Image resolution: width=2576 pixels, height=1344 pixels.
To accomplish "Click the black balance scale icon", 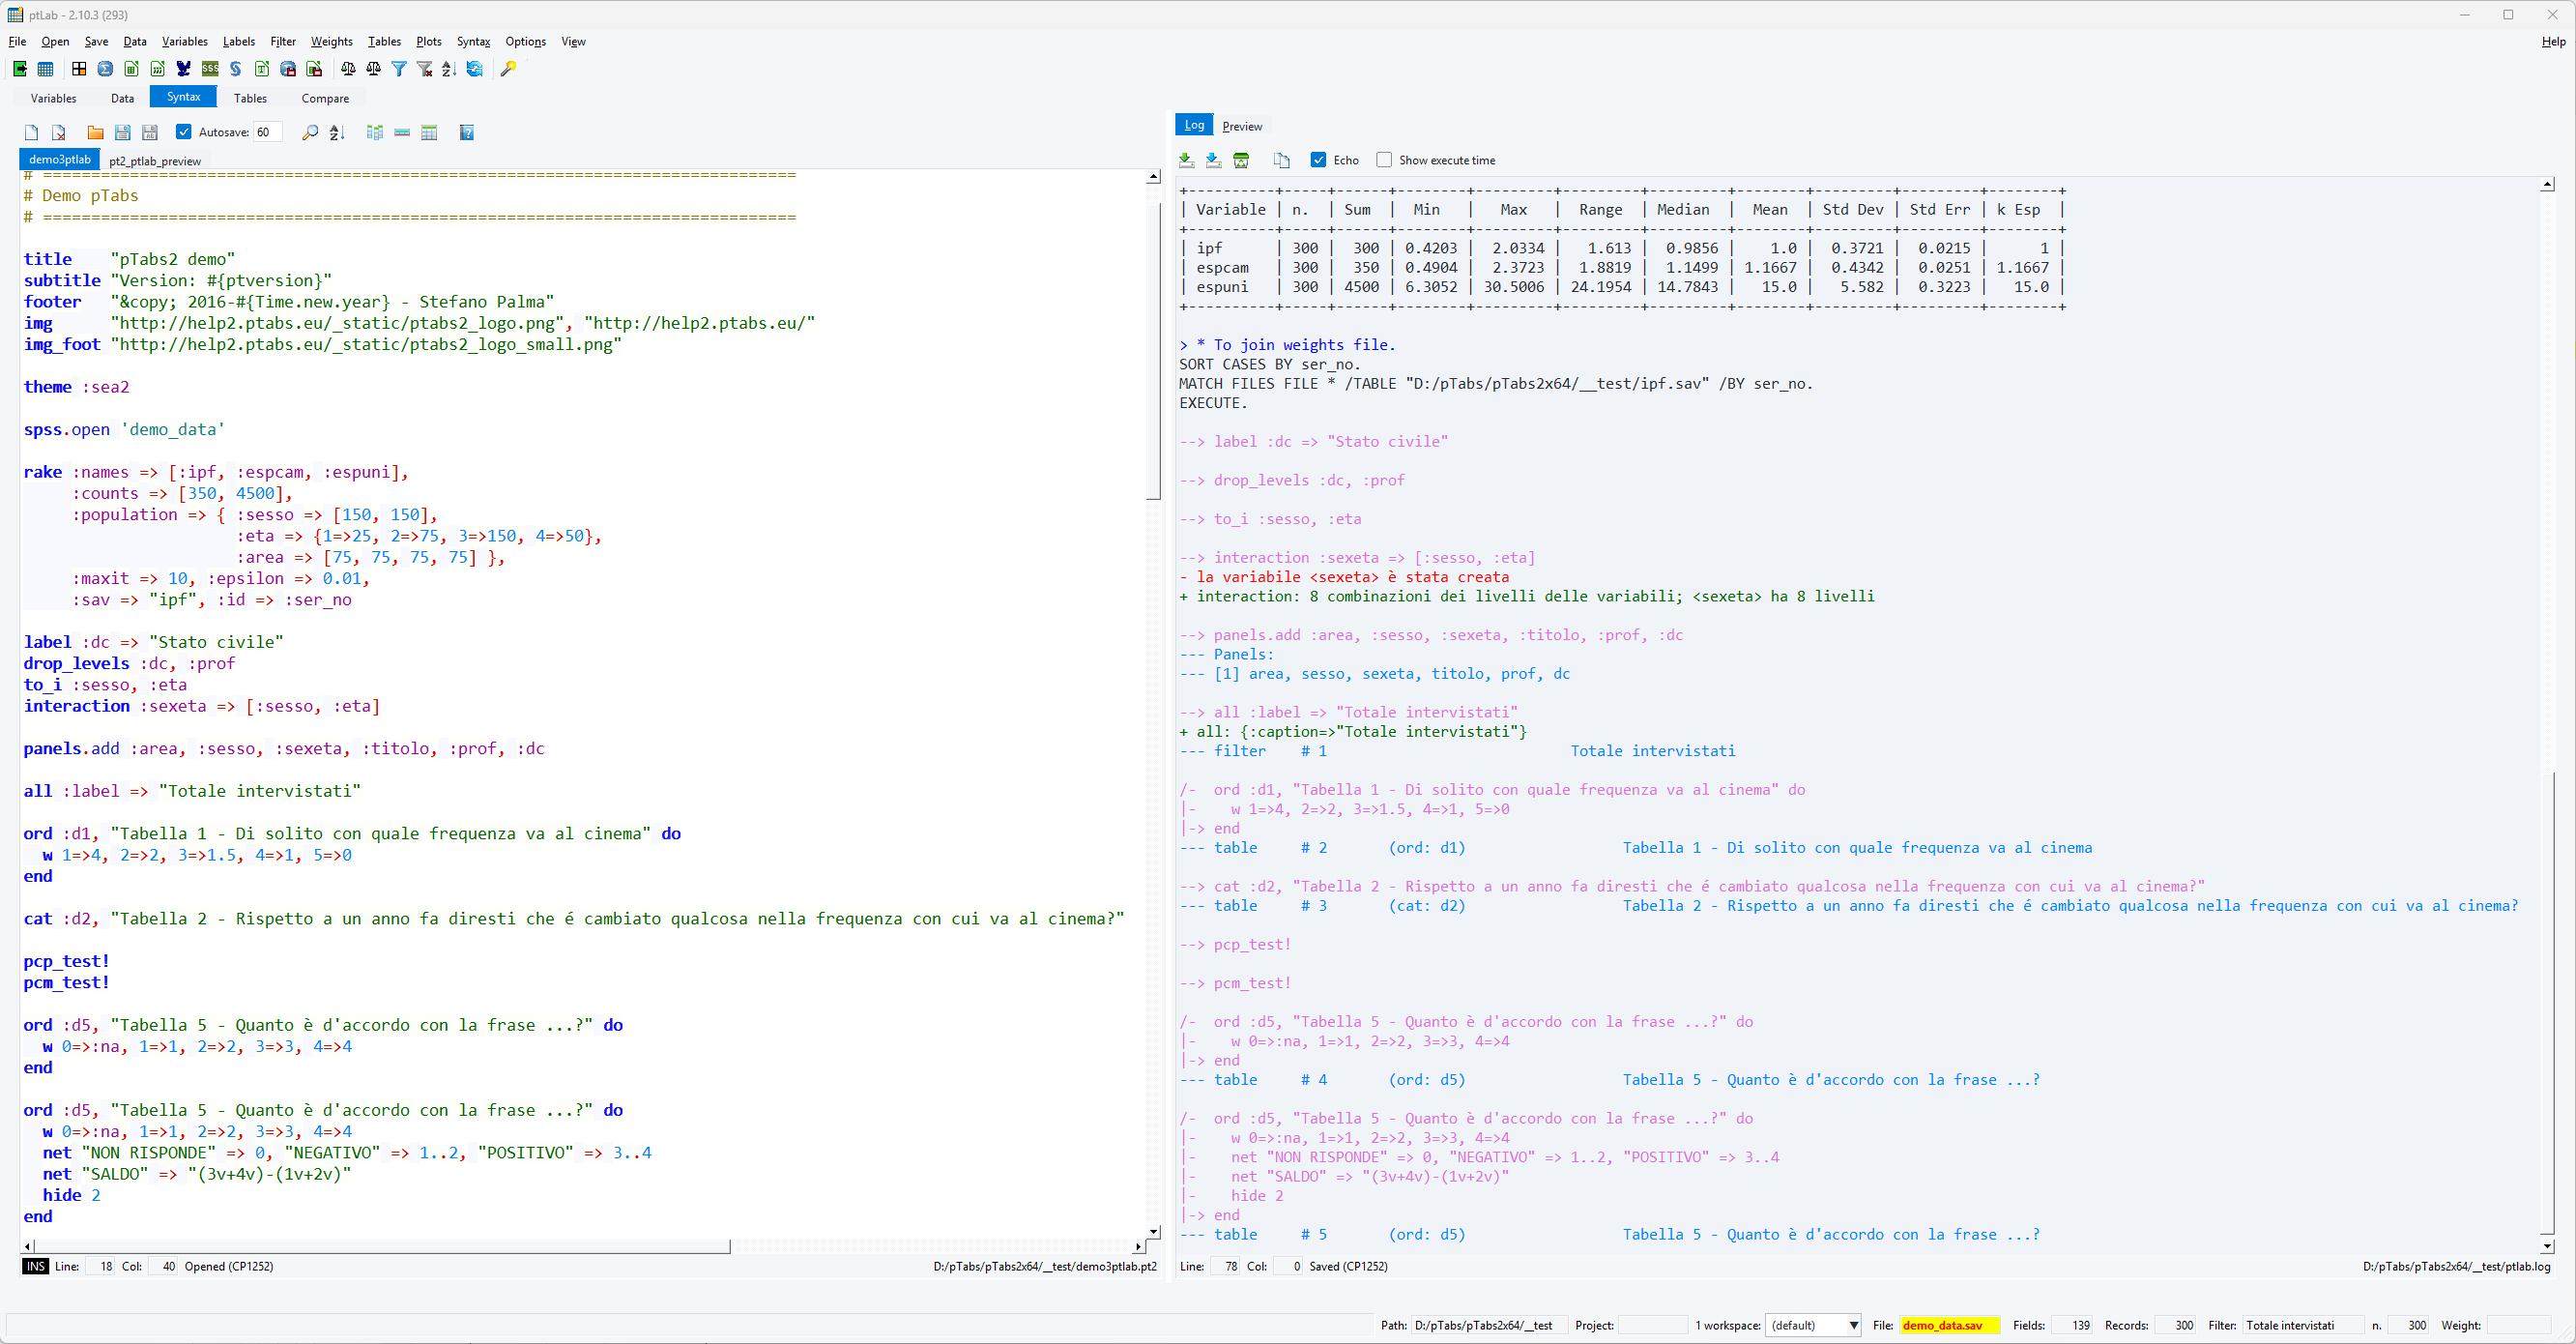I will click(x=374, y=69).
